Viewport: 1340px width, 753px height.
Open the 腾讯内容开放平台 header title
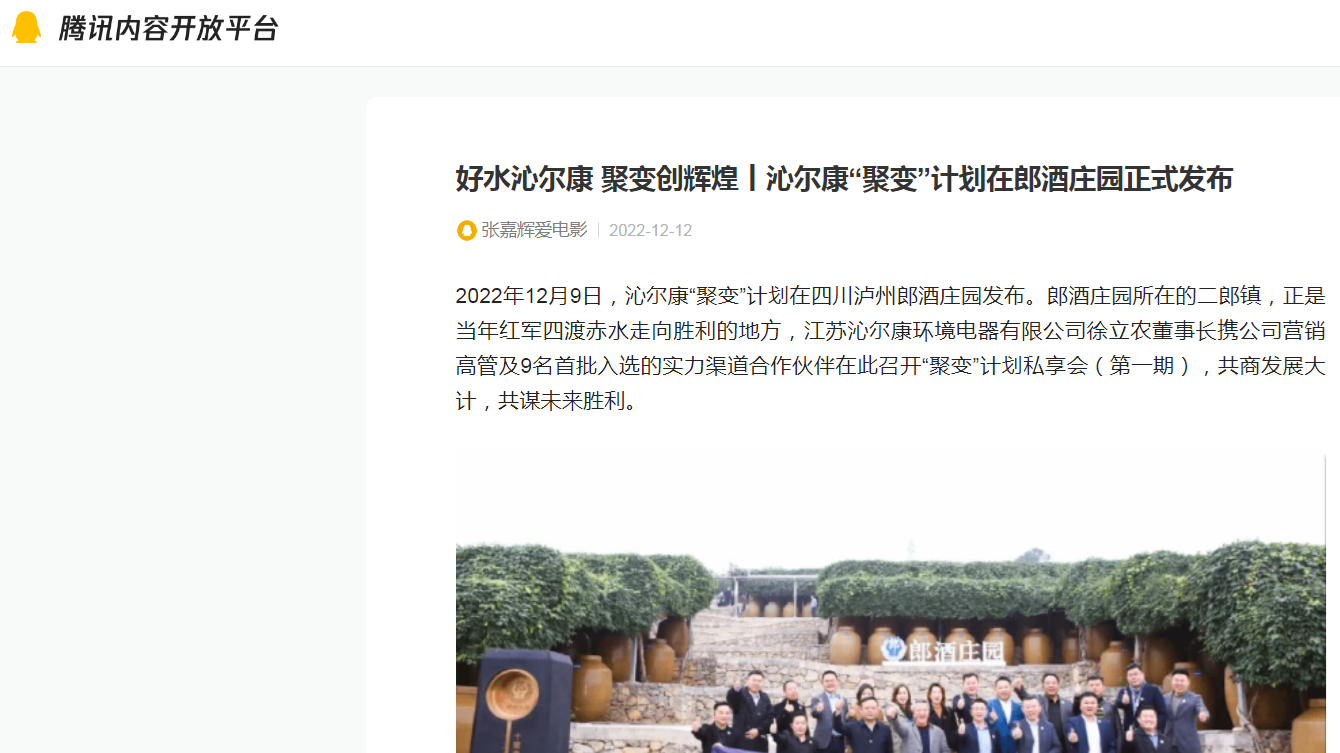pyautogui.click(x=167, y=28)
